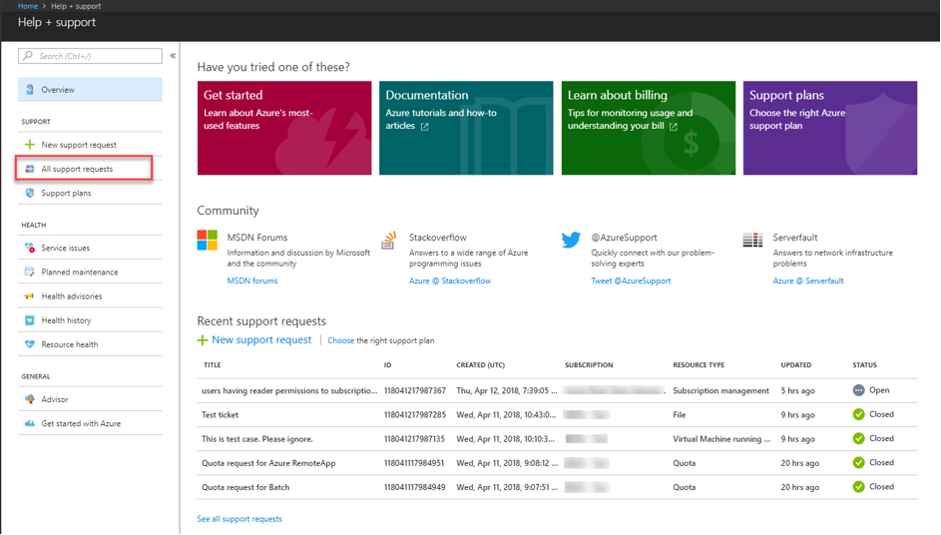Click the See all support requests link
The image size is (941, 535).
pos(239,519)
